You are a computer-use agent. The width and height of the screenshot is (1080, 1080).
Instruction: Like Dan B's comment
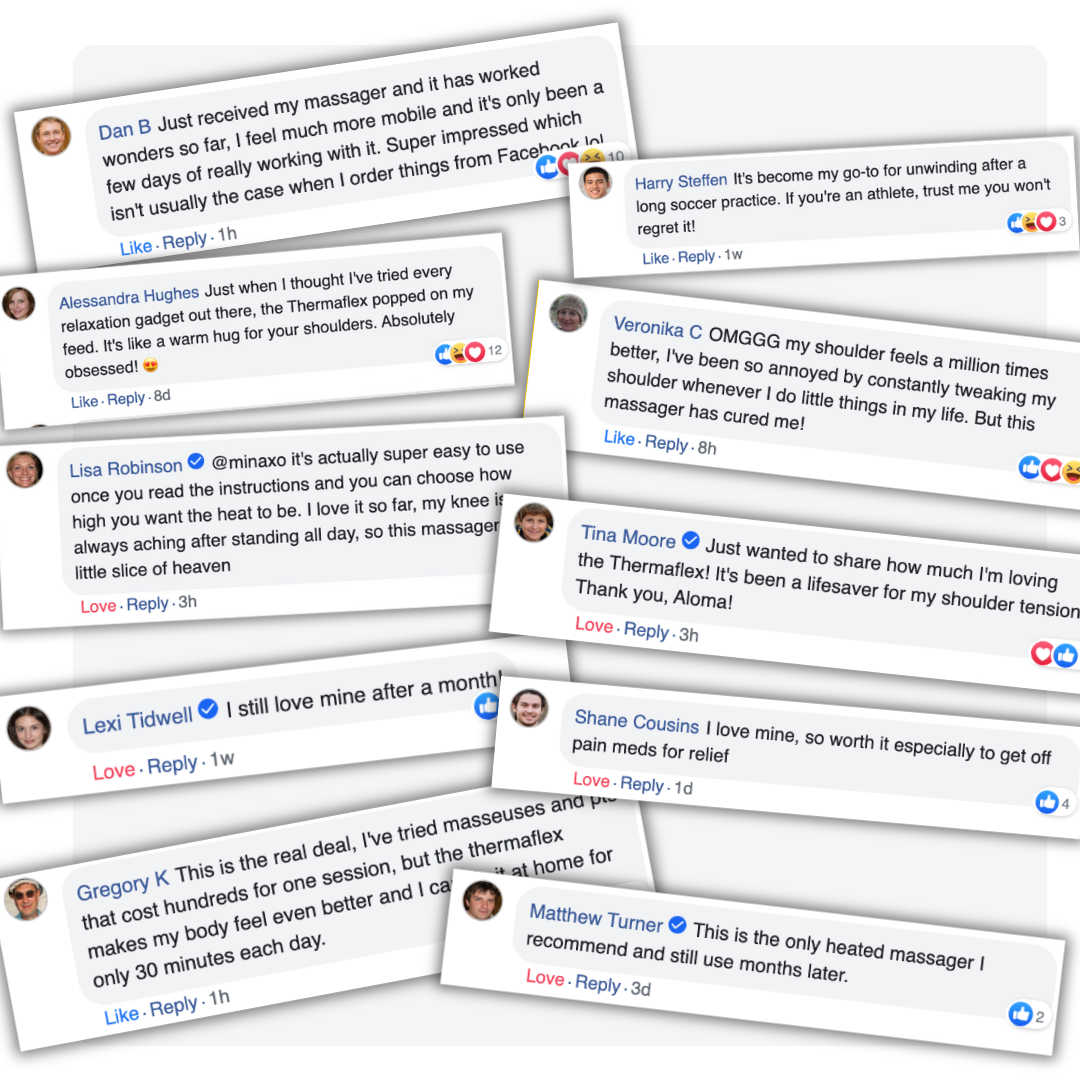[x=136, y=247]
